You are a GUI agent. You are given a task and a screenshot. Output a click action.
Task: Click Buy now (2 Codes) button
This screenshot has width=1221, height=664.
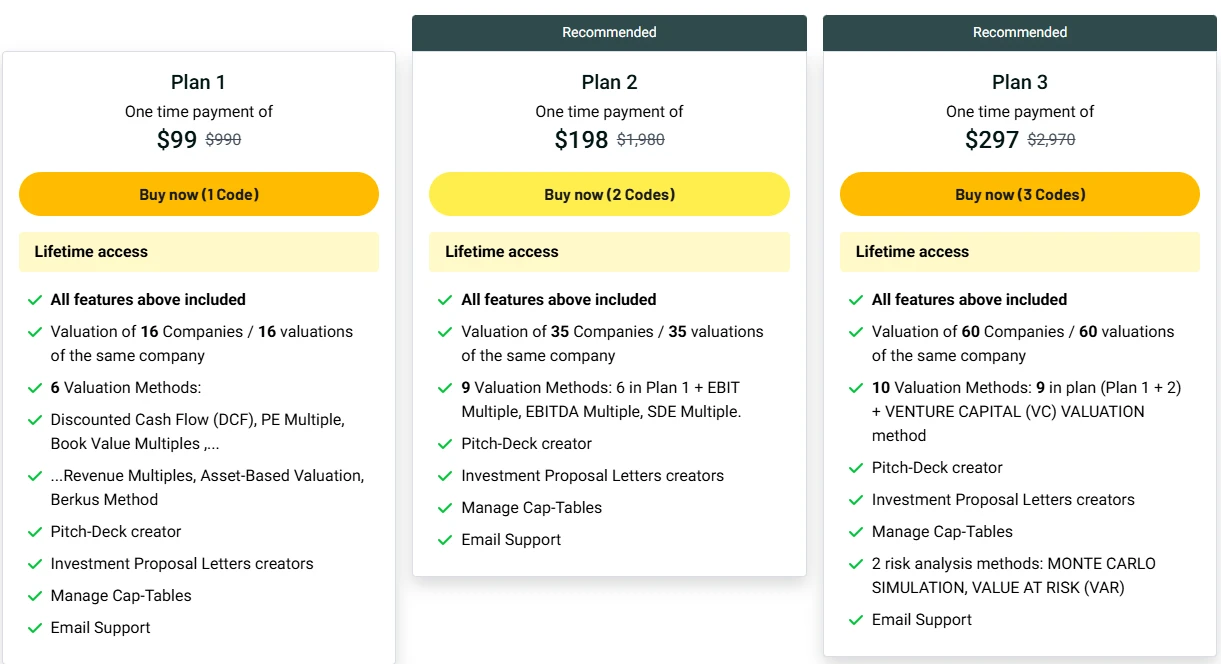tap(609, 194)
